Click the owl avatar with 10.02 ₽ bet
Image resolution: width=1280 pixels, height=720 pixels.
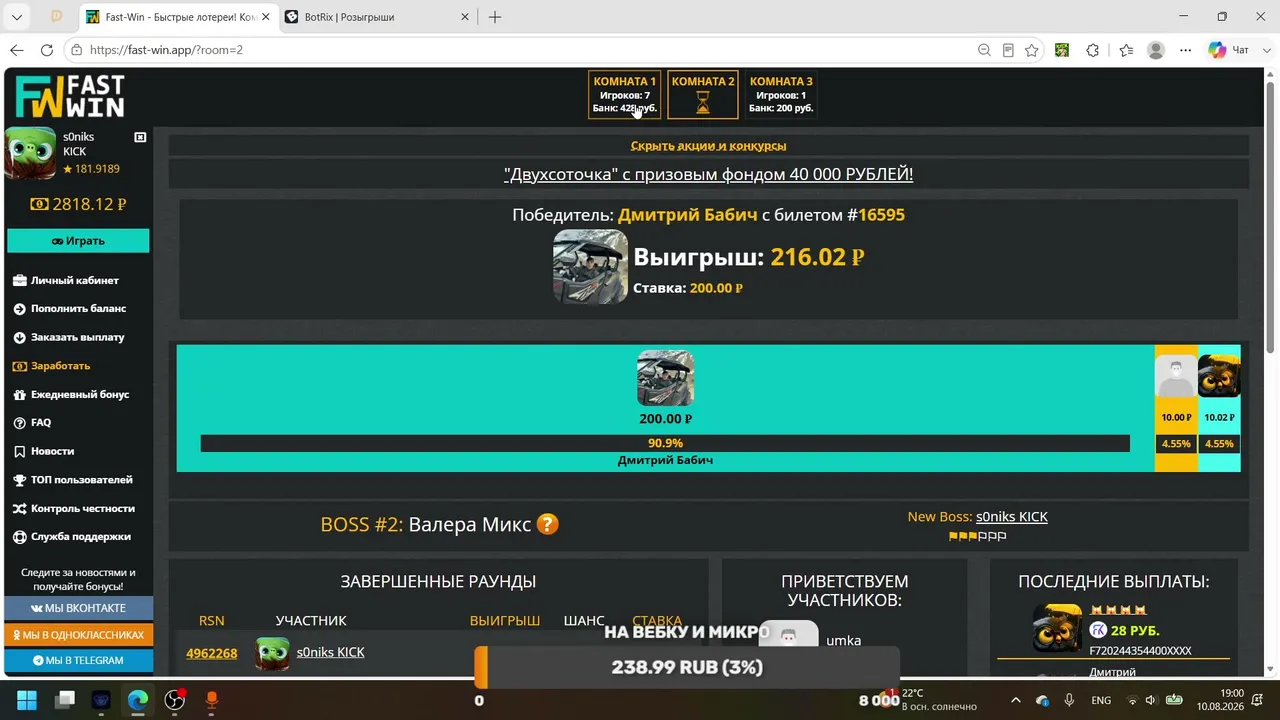1219,376
